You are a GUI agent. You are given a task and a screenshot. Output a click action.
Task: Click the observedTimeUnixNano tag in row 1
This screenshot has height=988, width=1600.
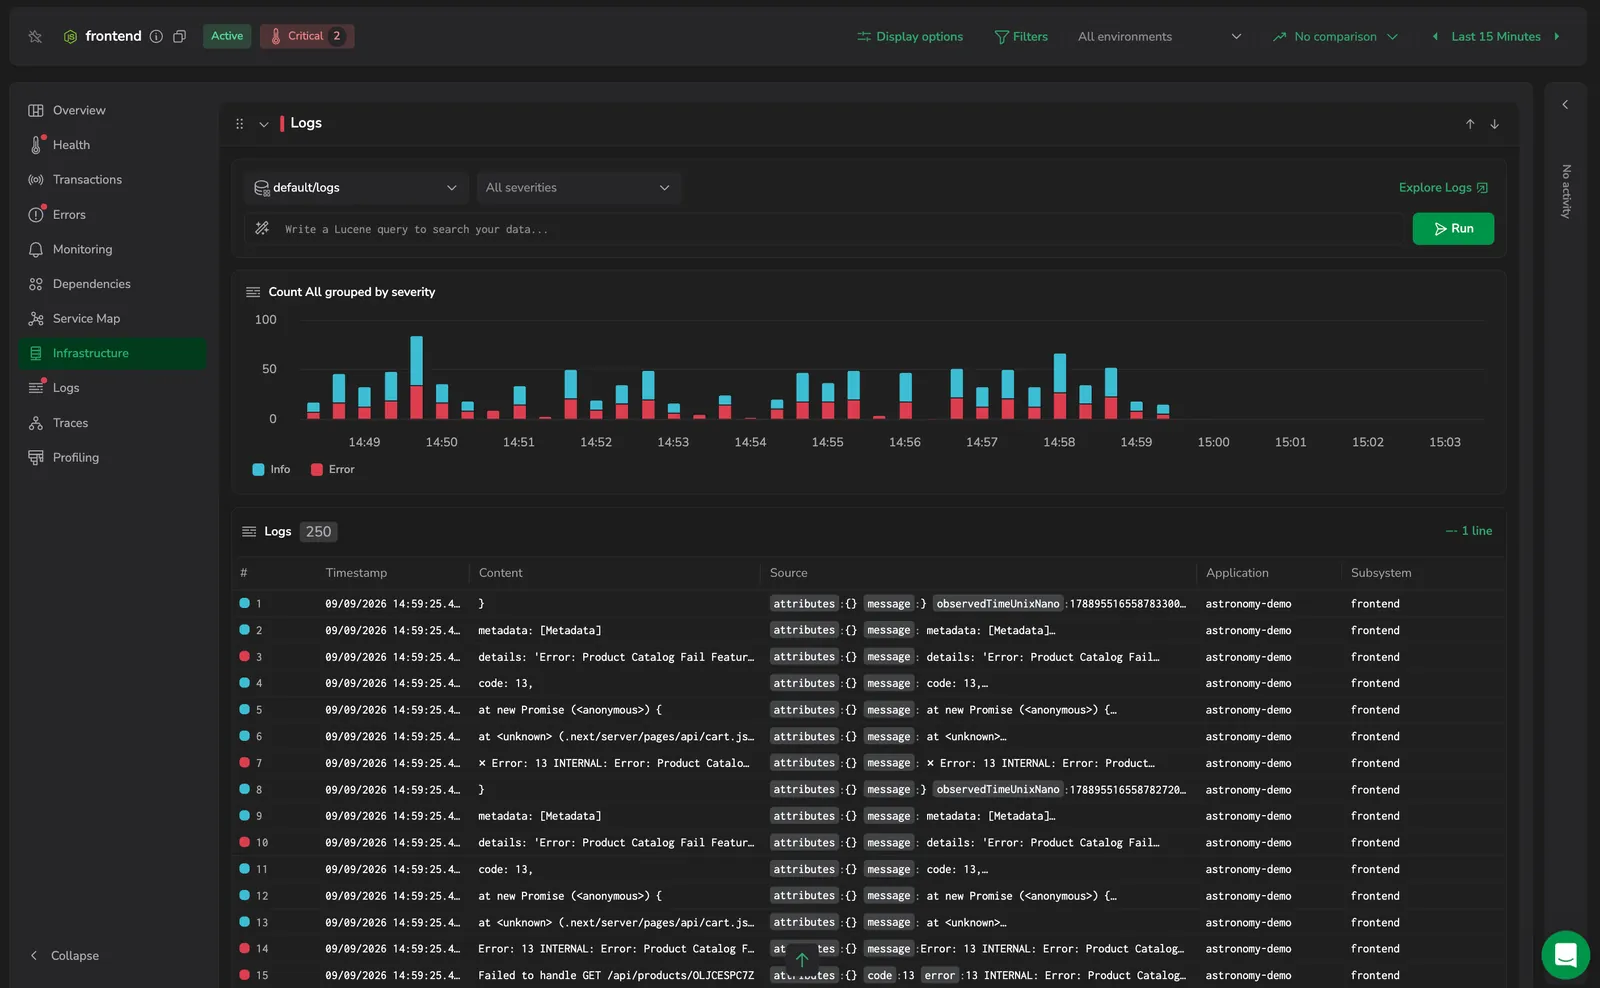click(x=998, y=604)
